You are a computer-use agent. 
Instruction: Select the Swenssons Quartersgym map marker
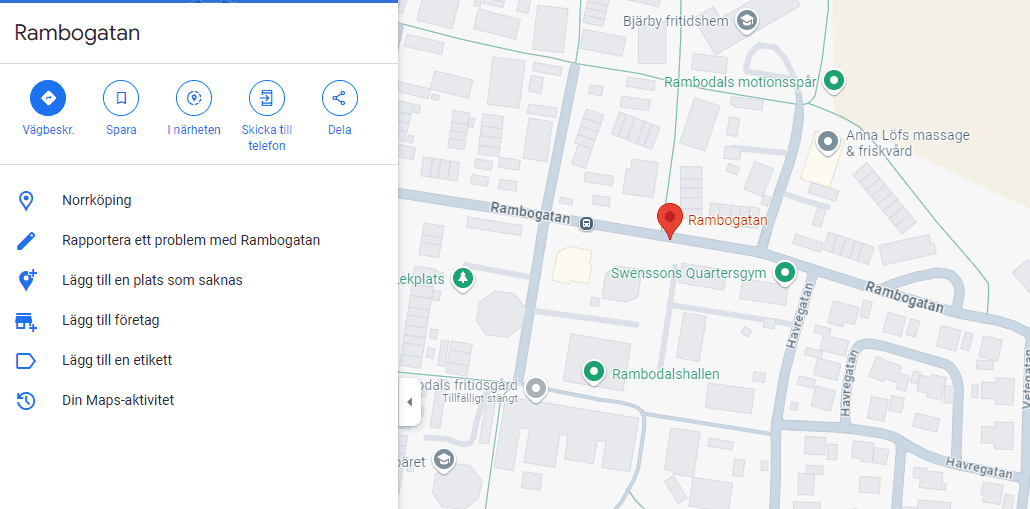[786, 272]
